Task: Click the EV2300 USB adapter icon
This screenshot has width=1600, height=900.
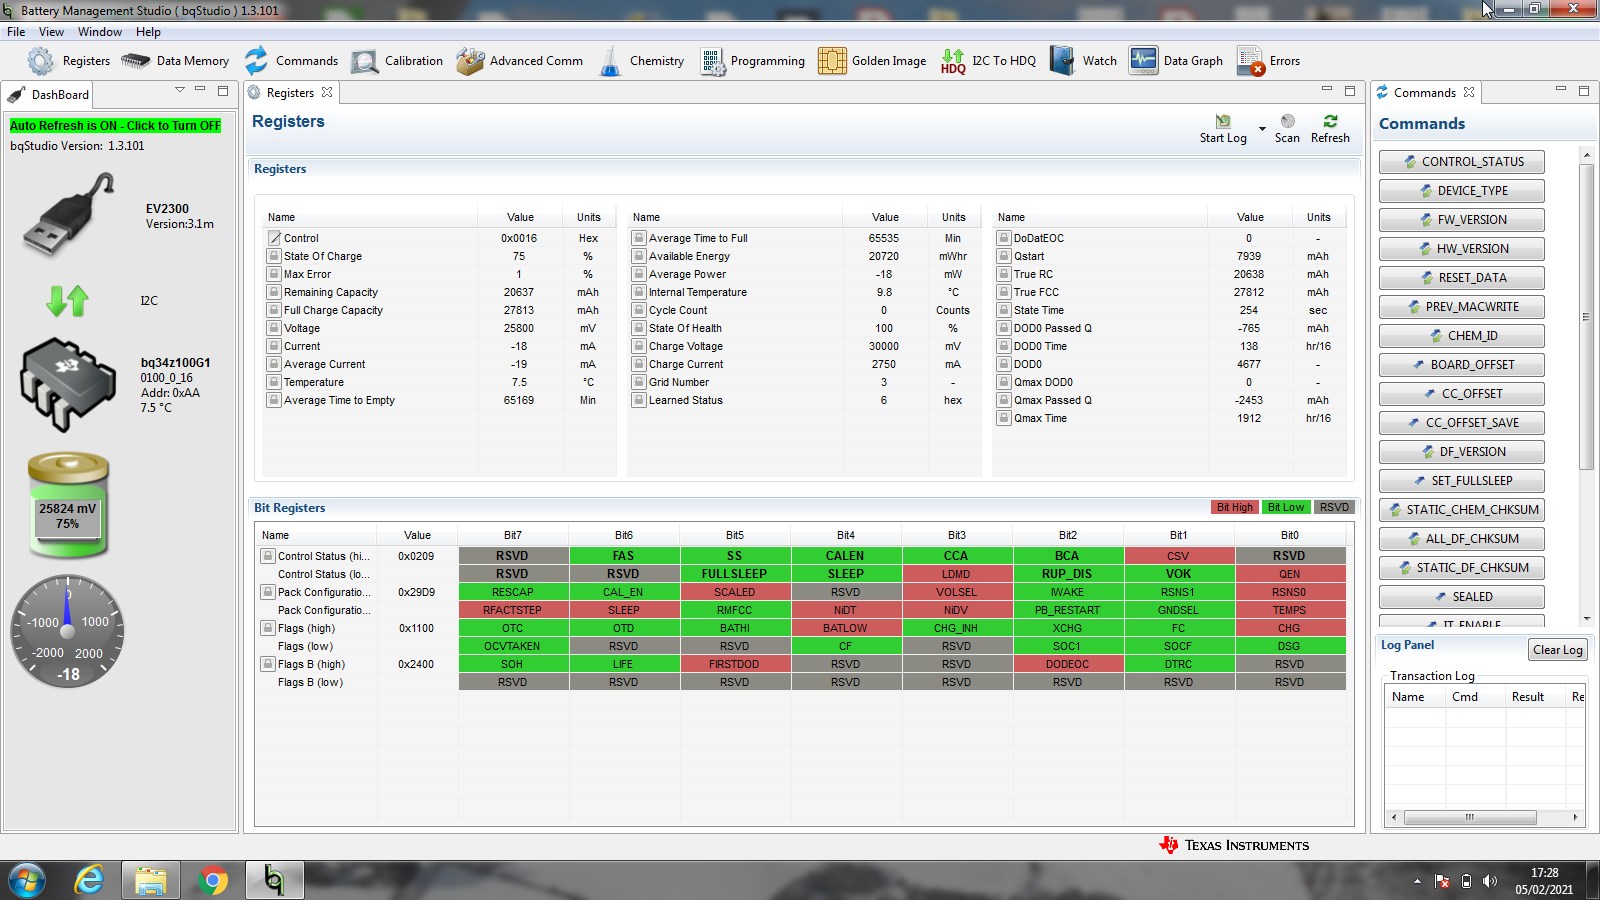Action: coord(68,215)
